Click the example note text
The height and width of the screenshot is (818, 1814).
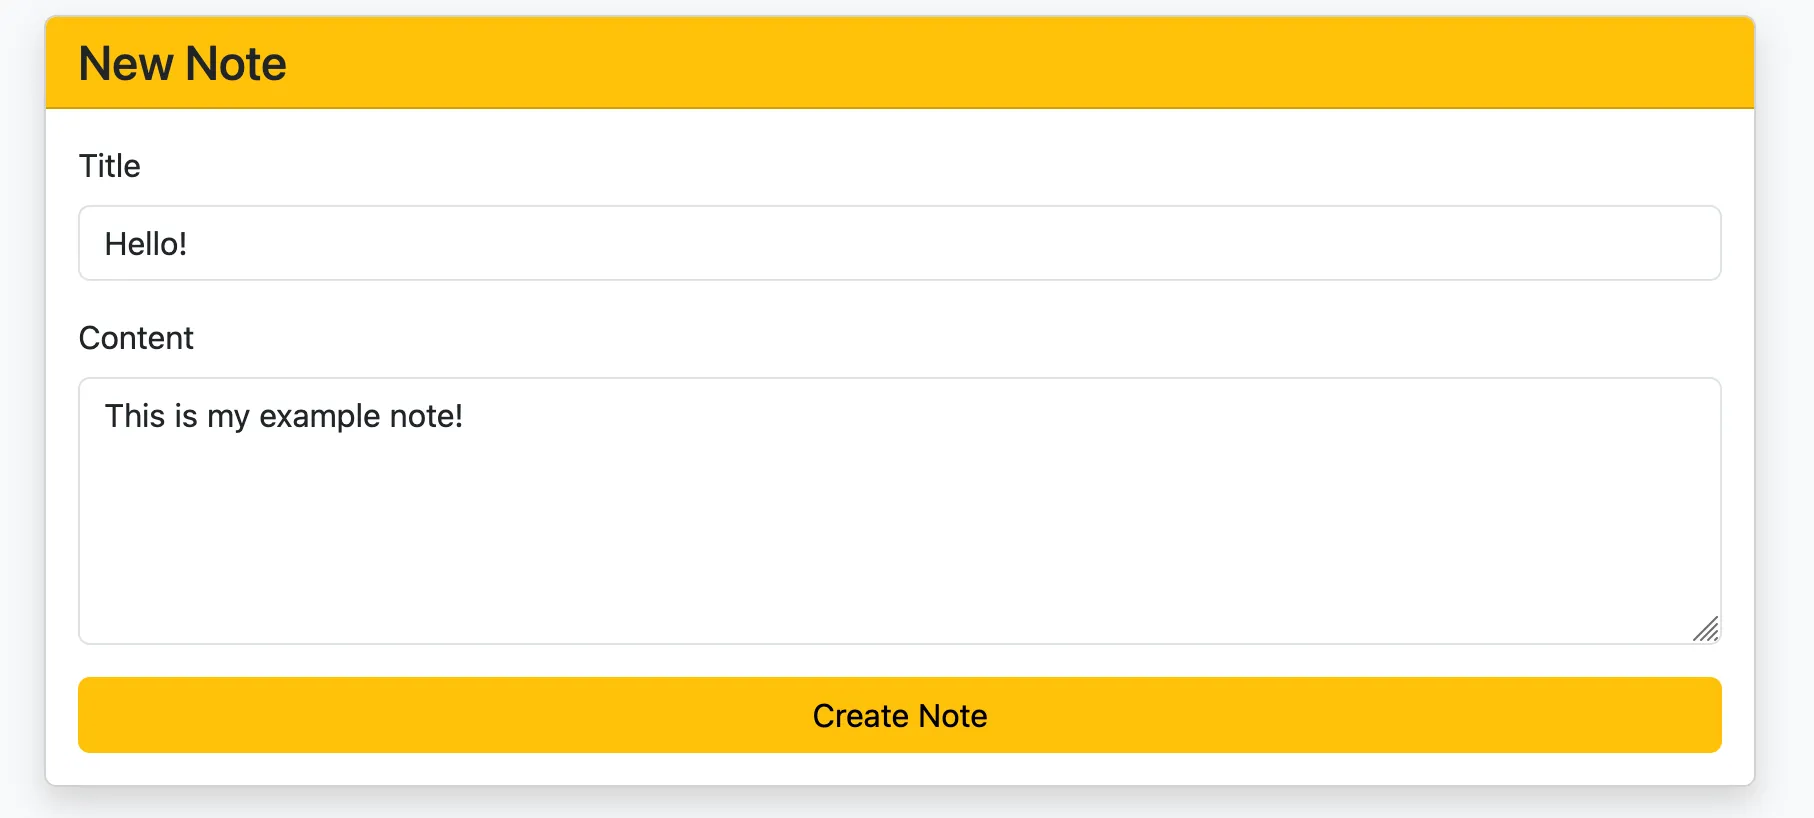coord(283,415)
